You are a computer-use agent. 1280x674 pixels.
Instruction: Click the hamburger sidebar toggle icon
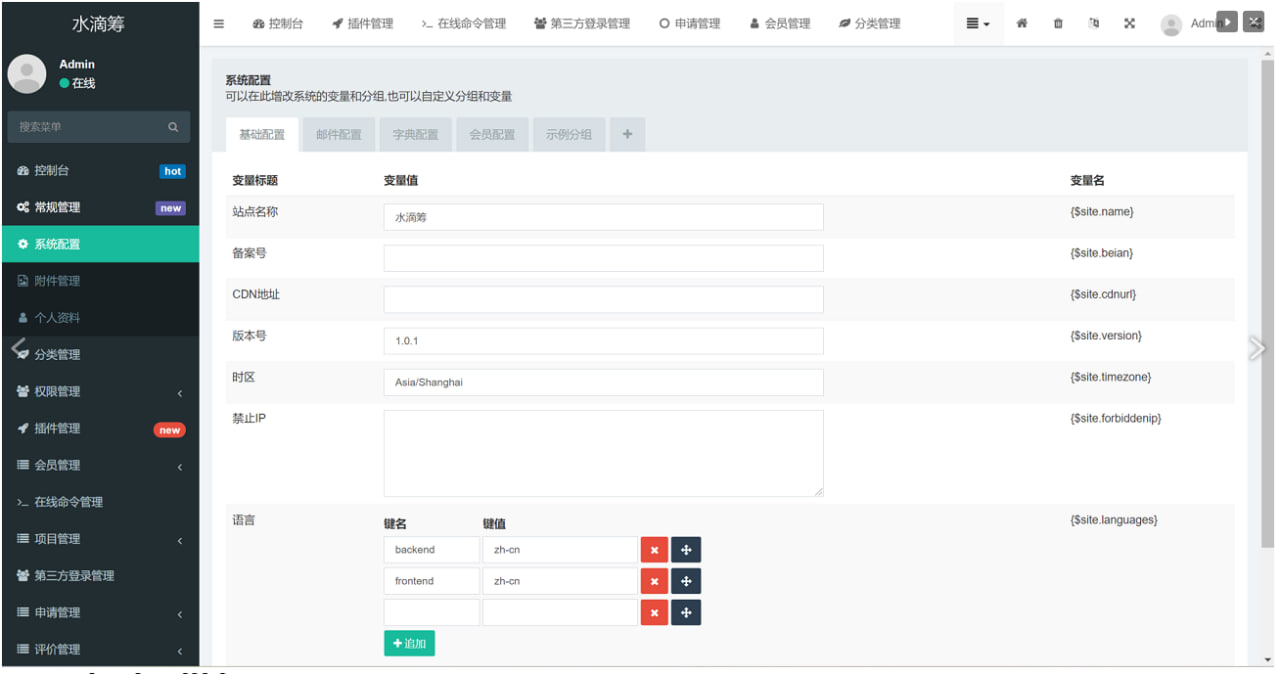tap(219, 24)
